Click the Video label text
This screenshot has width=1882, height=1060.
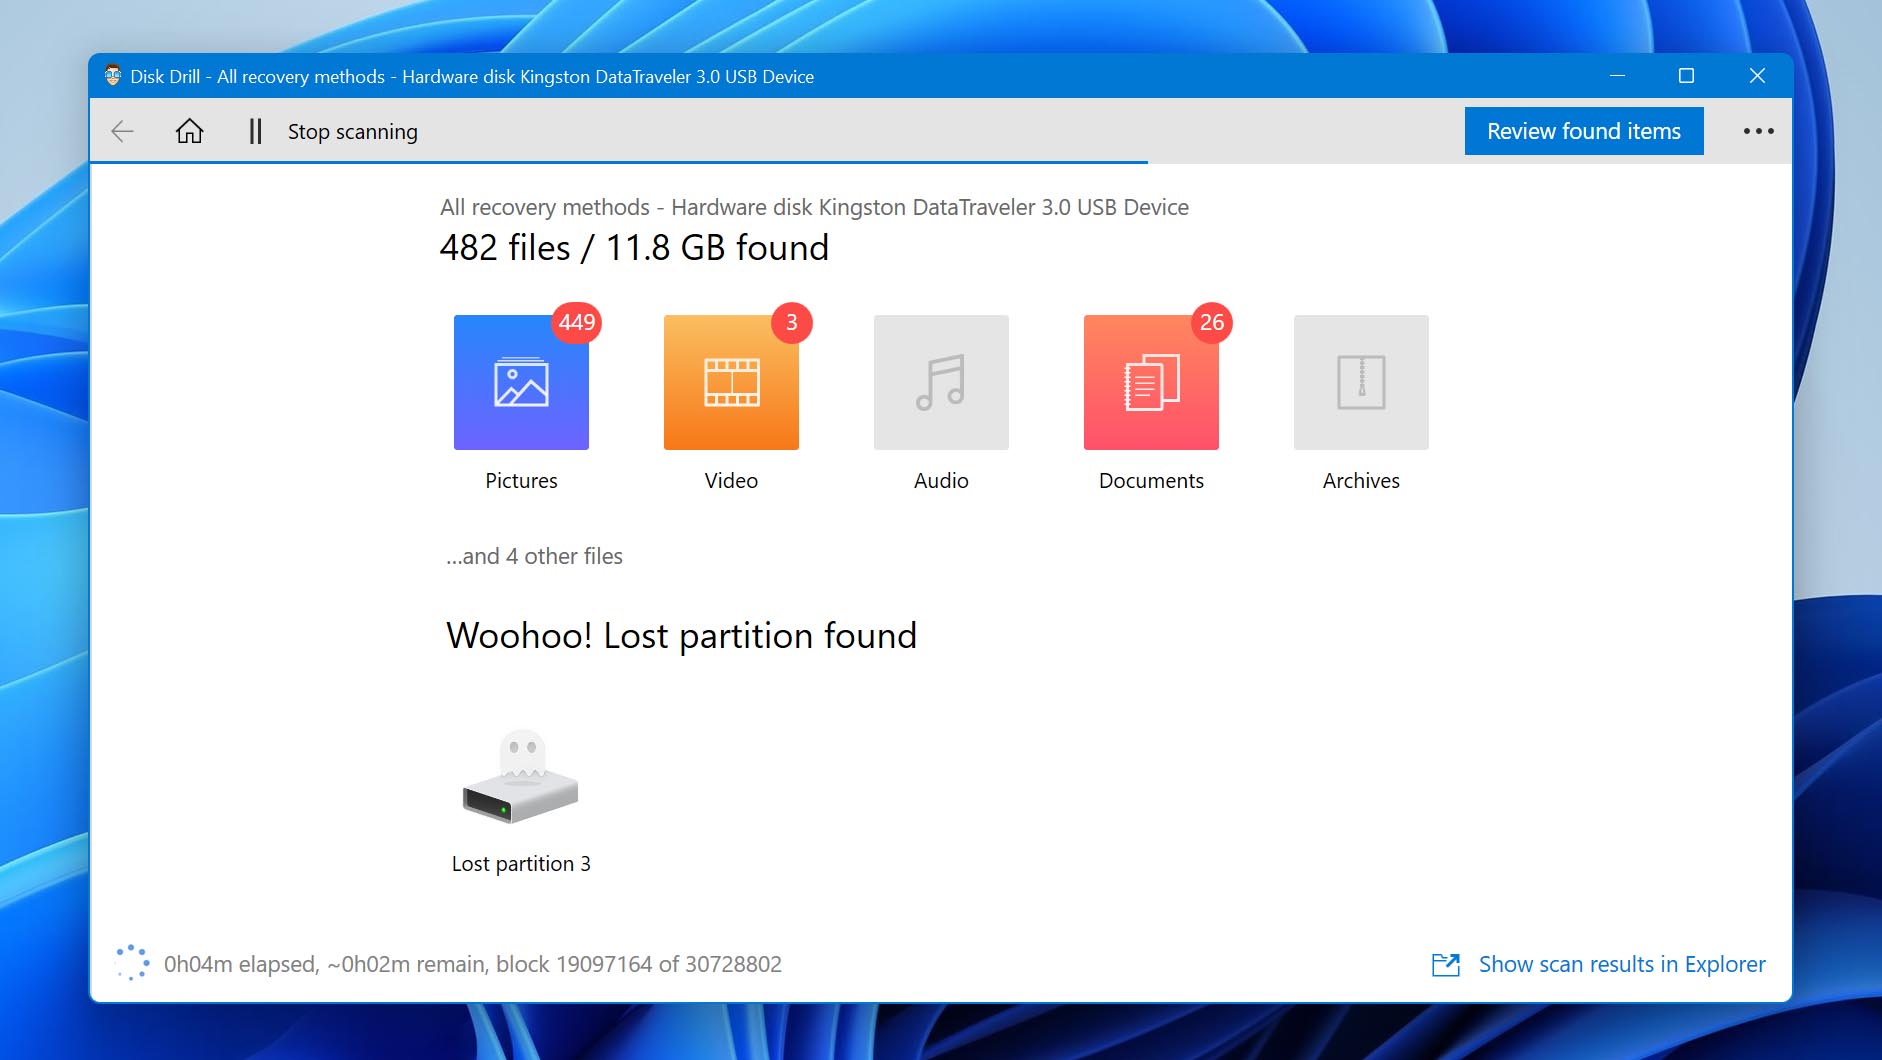coord(731,481)
